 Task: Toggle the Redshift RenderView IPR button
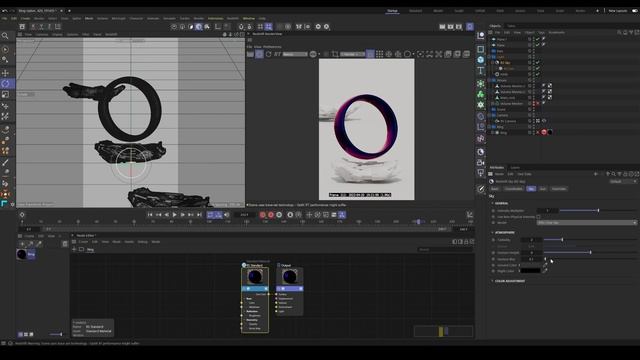[x=259, y=54]
